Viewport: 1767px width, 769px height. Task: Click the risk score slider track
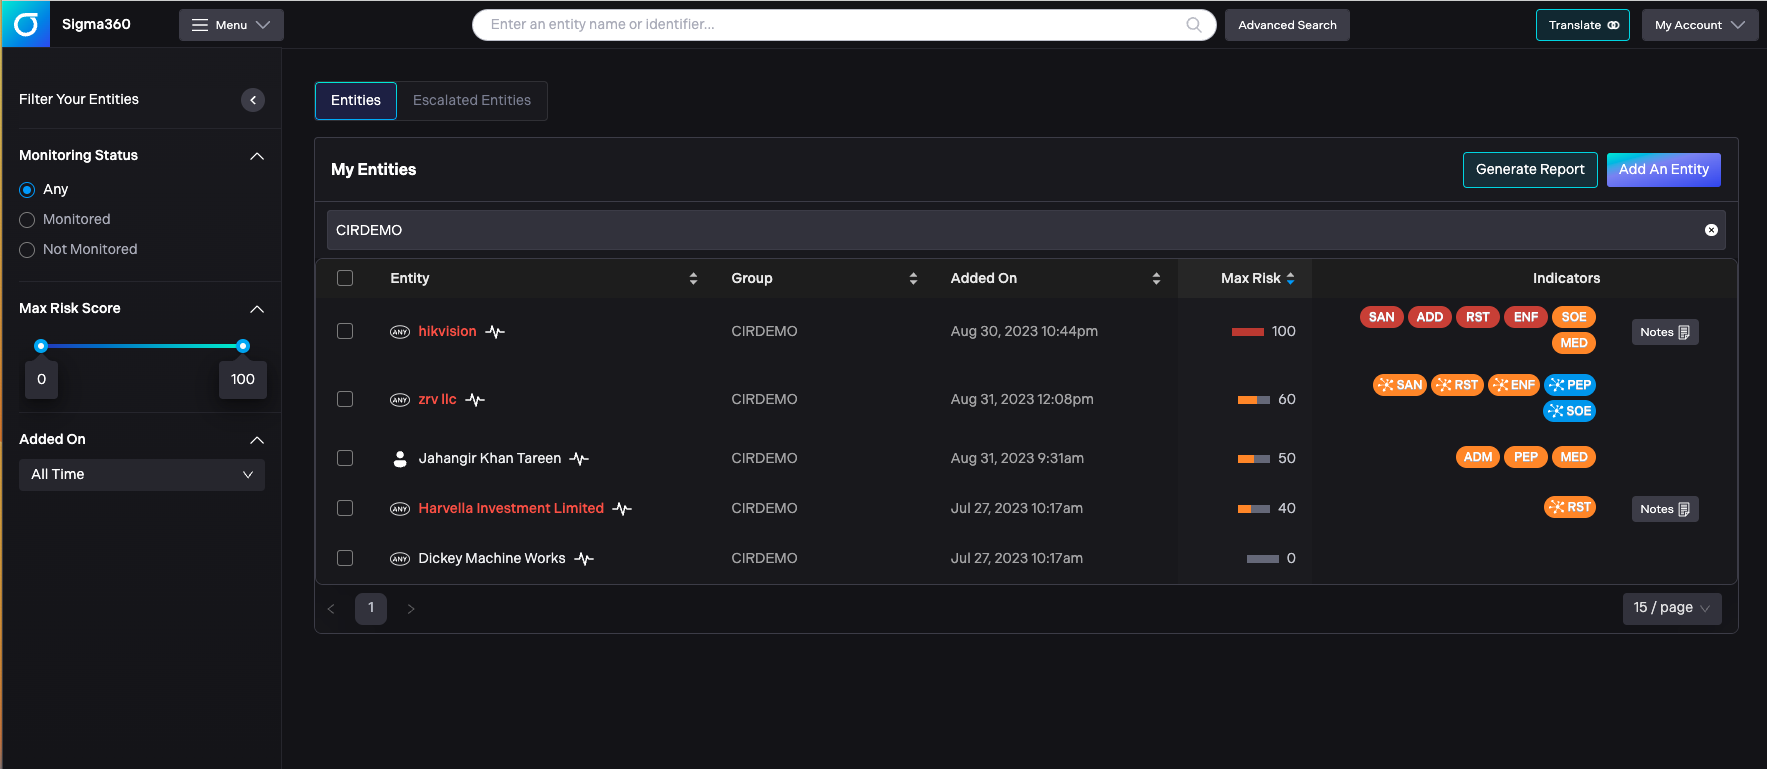coord(142,346)
